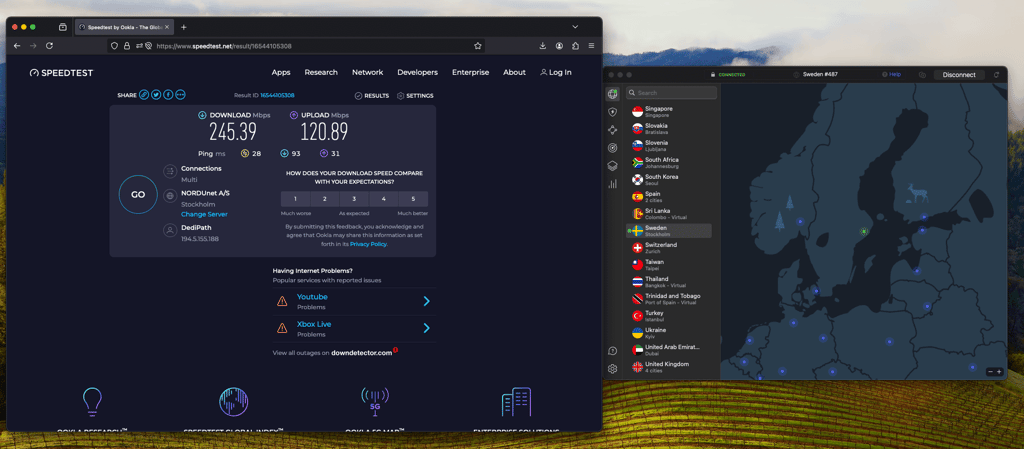The image size is (1024, 449).
Task: Open the help chat bubble icon in NordVPN sidebar
Action: pos(613,351)
